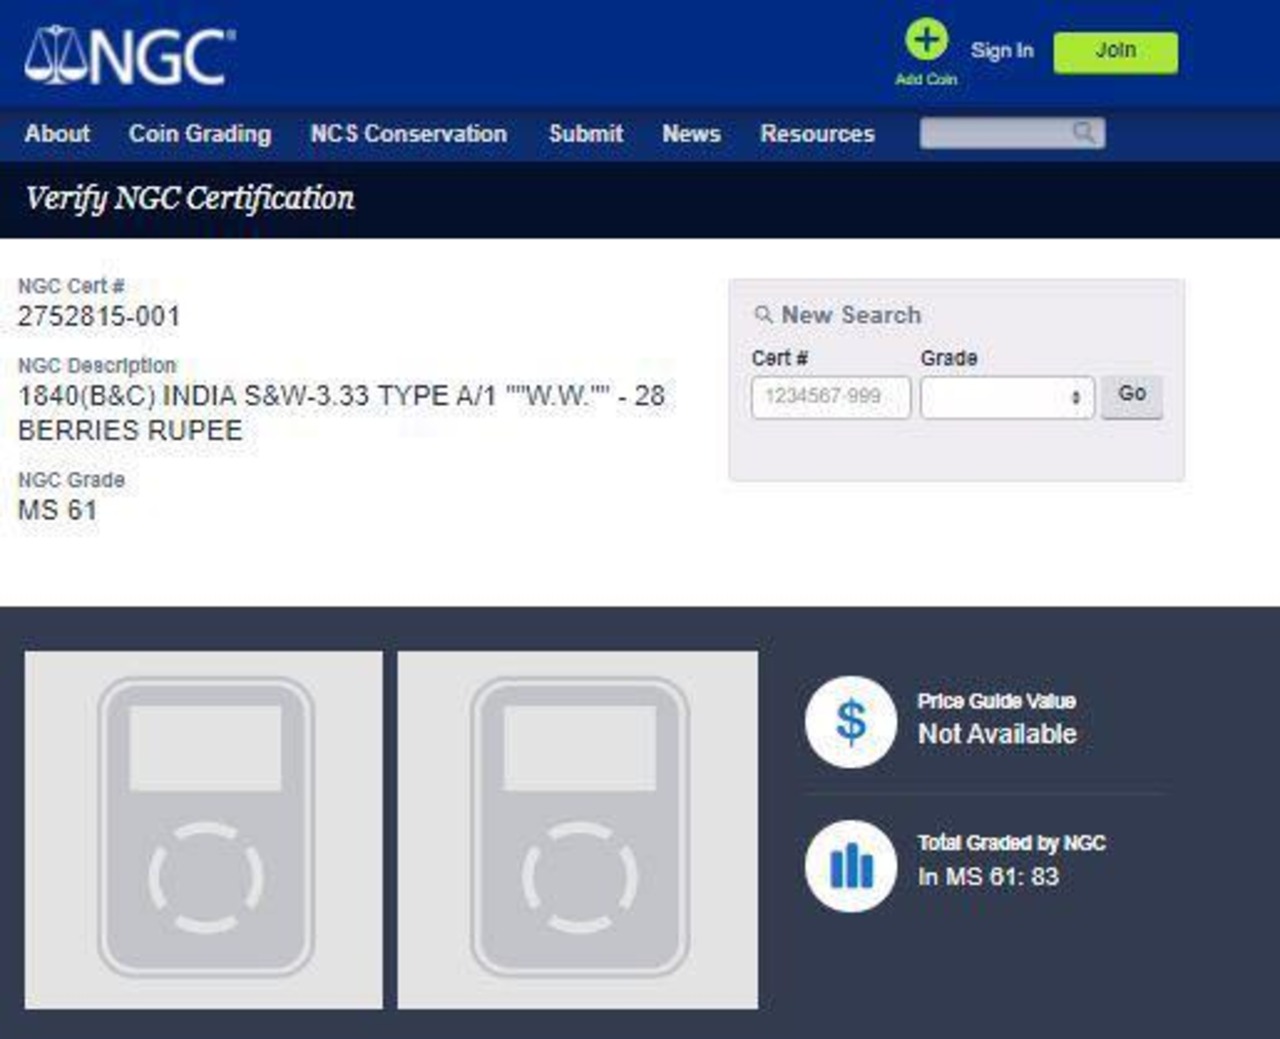Click the bar chart Total Graded icon

850,866
